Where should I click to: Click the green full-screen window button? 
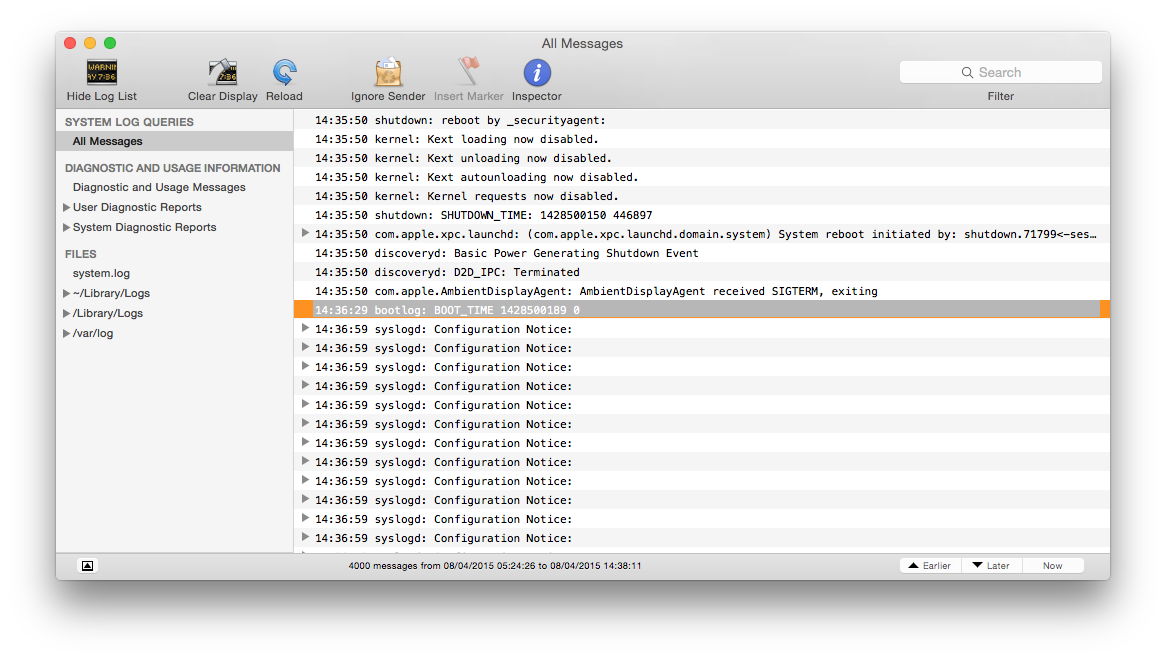110,43
